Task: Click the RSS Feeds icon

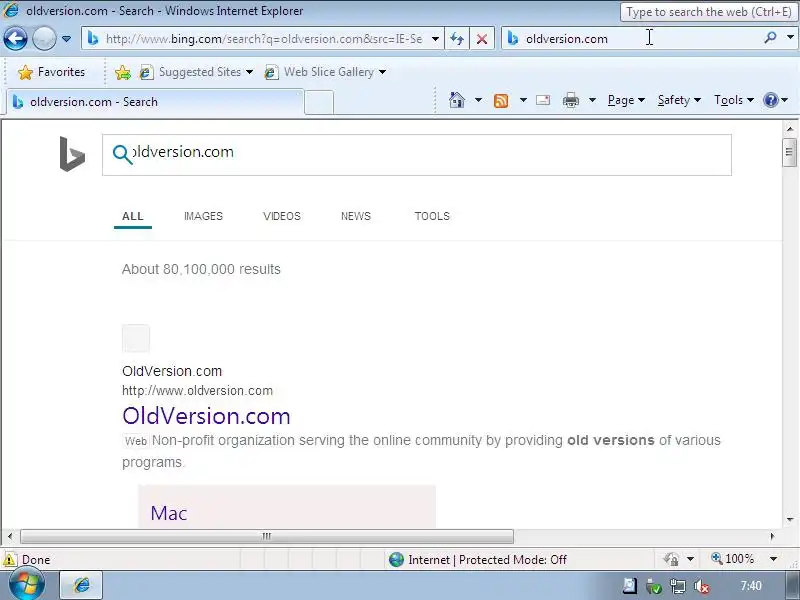Action: [501, 101]
